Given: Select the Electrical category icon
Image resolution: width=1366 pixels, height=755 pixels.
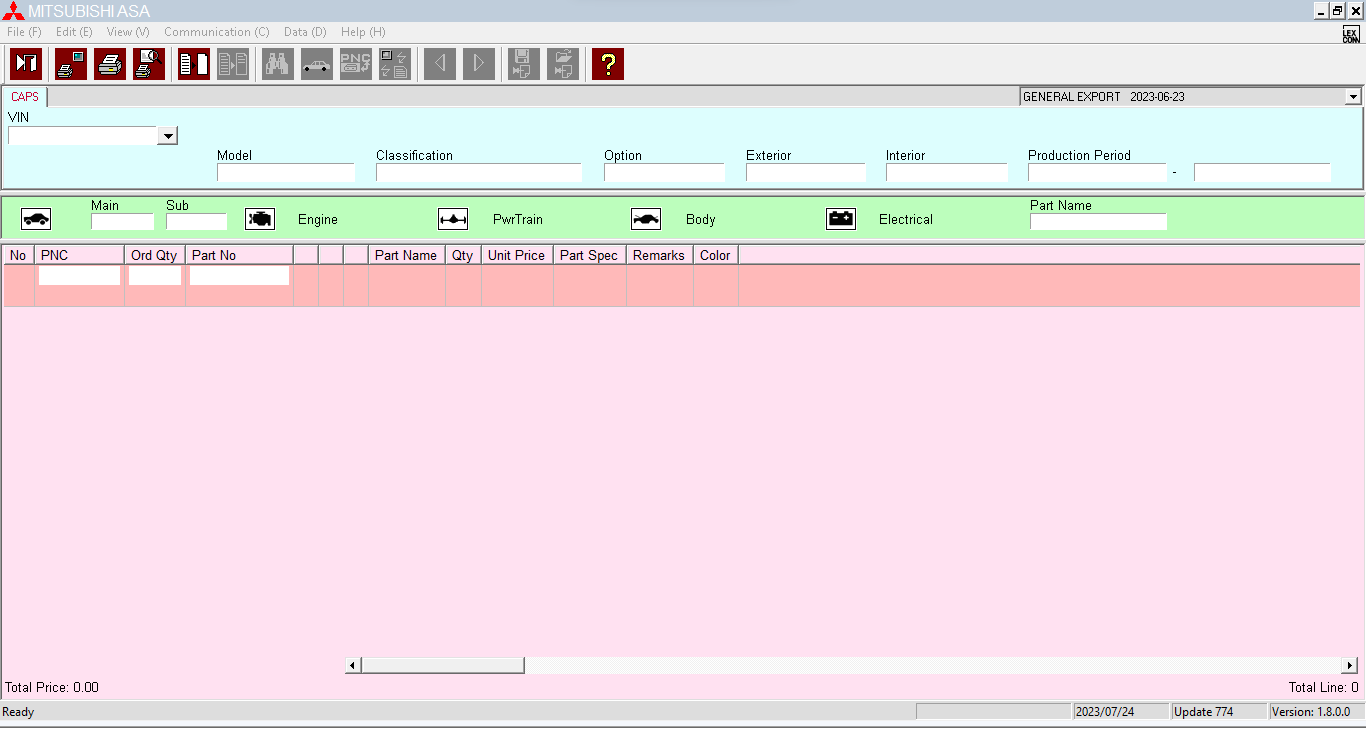Looking at the screenshot, I should click(x=841, y=218).
